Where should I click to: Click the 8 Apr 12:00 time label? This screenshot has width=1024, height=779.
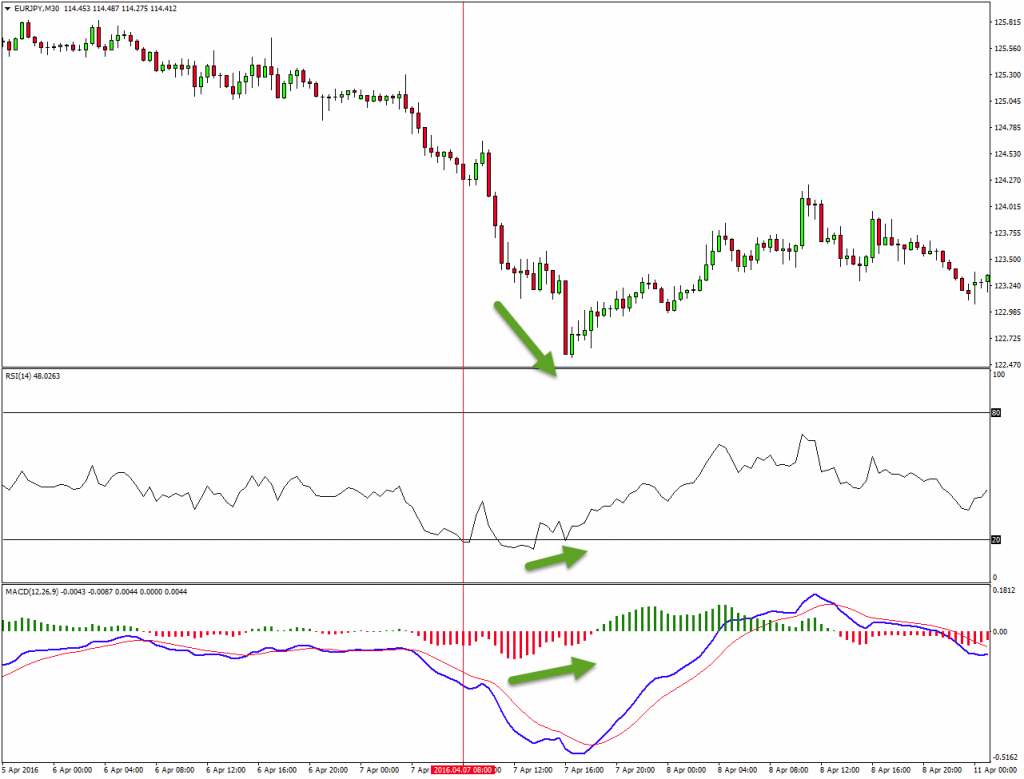(839, 770)
